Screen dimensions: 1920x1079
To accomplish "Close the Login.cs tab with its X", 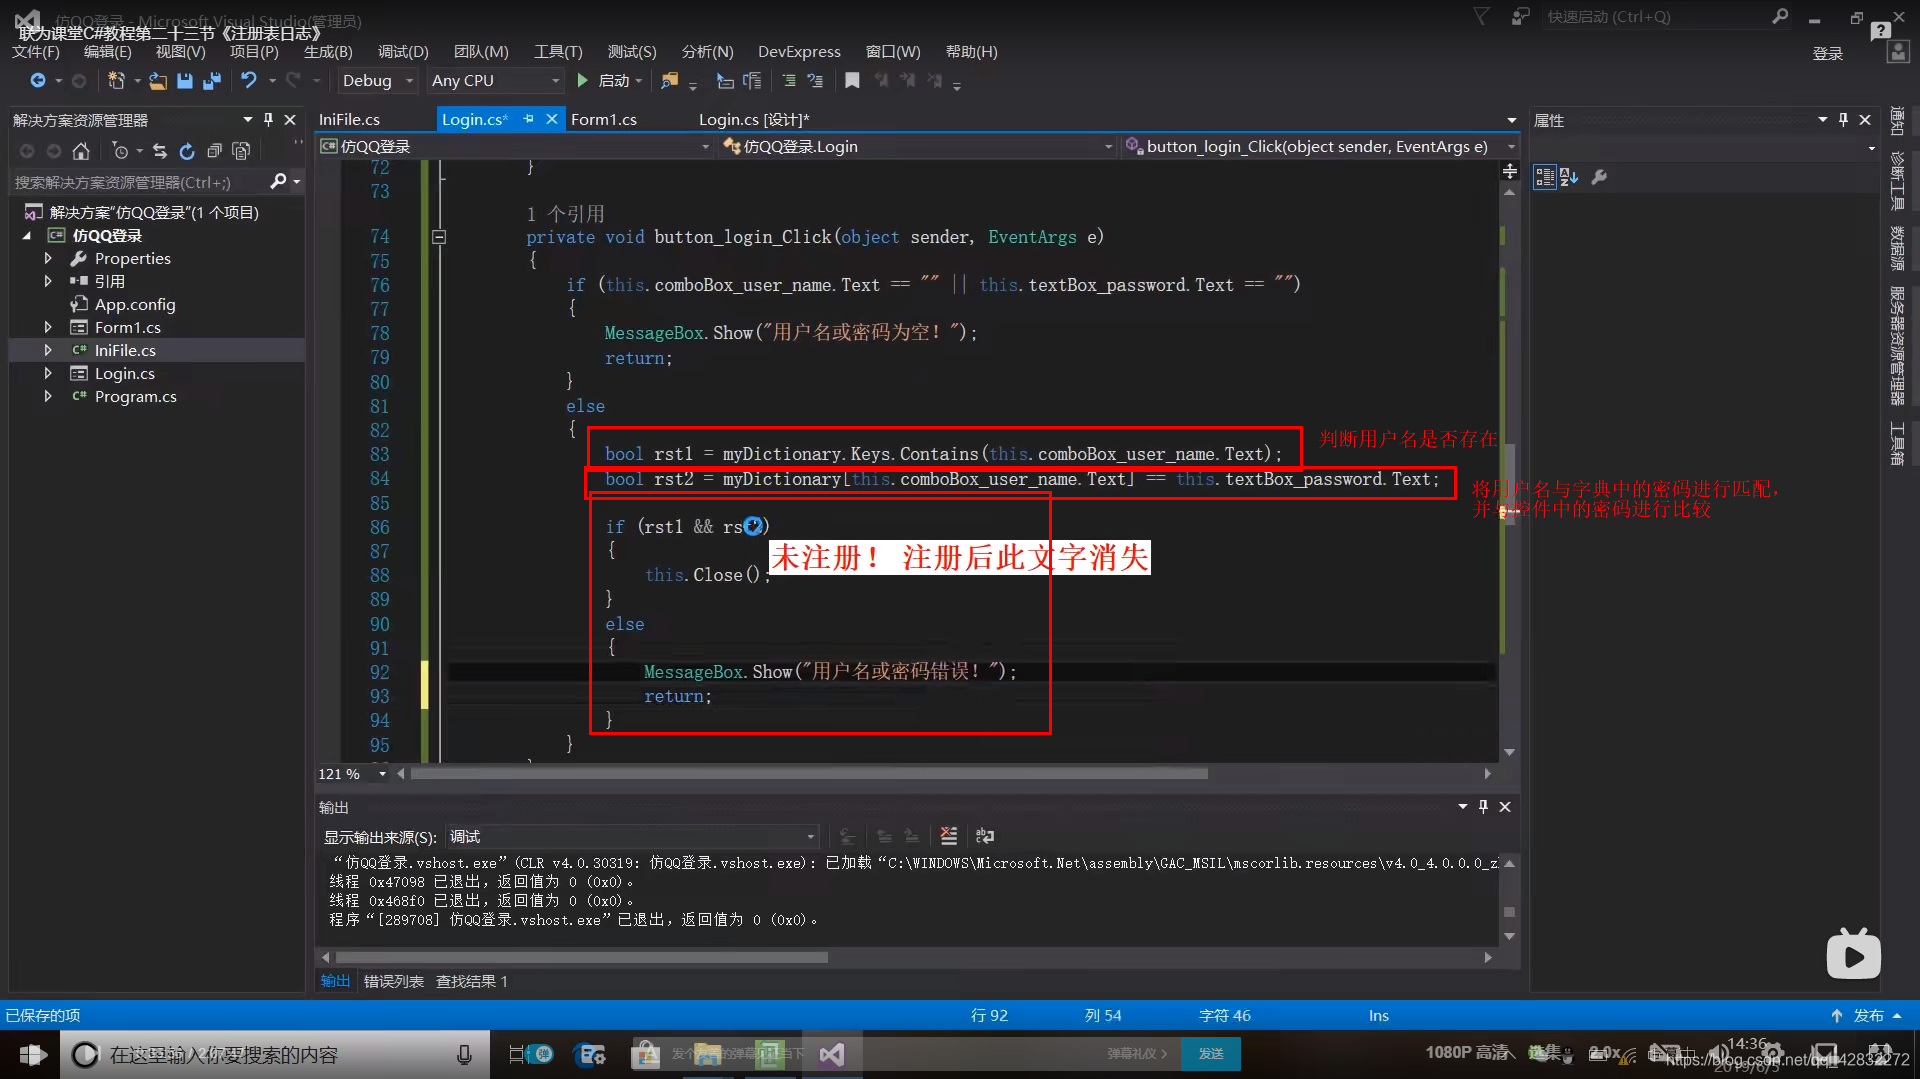I will tap(552, 119).
